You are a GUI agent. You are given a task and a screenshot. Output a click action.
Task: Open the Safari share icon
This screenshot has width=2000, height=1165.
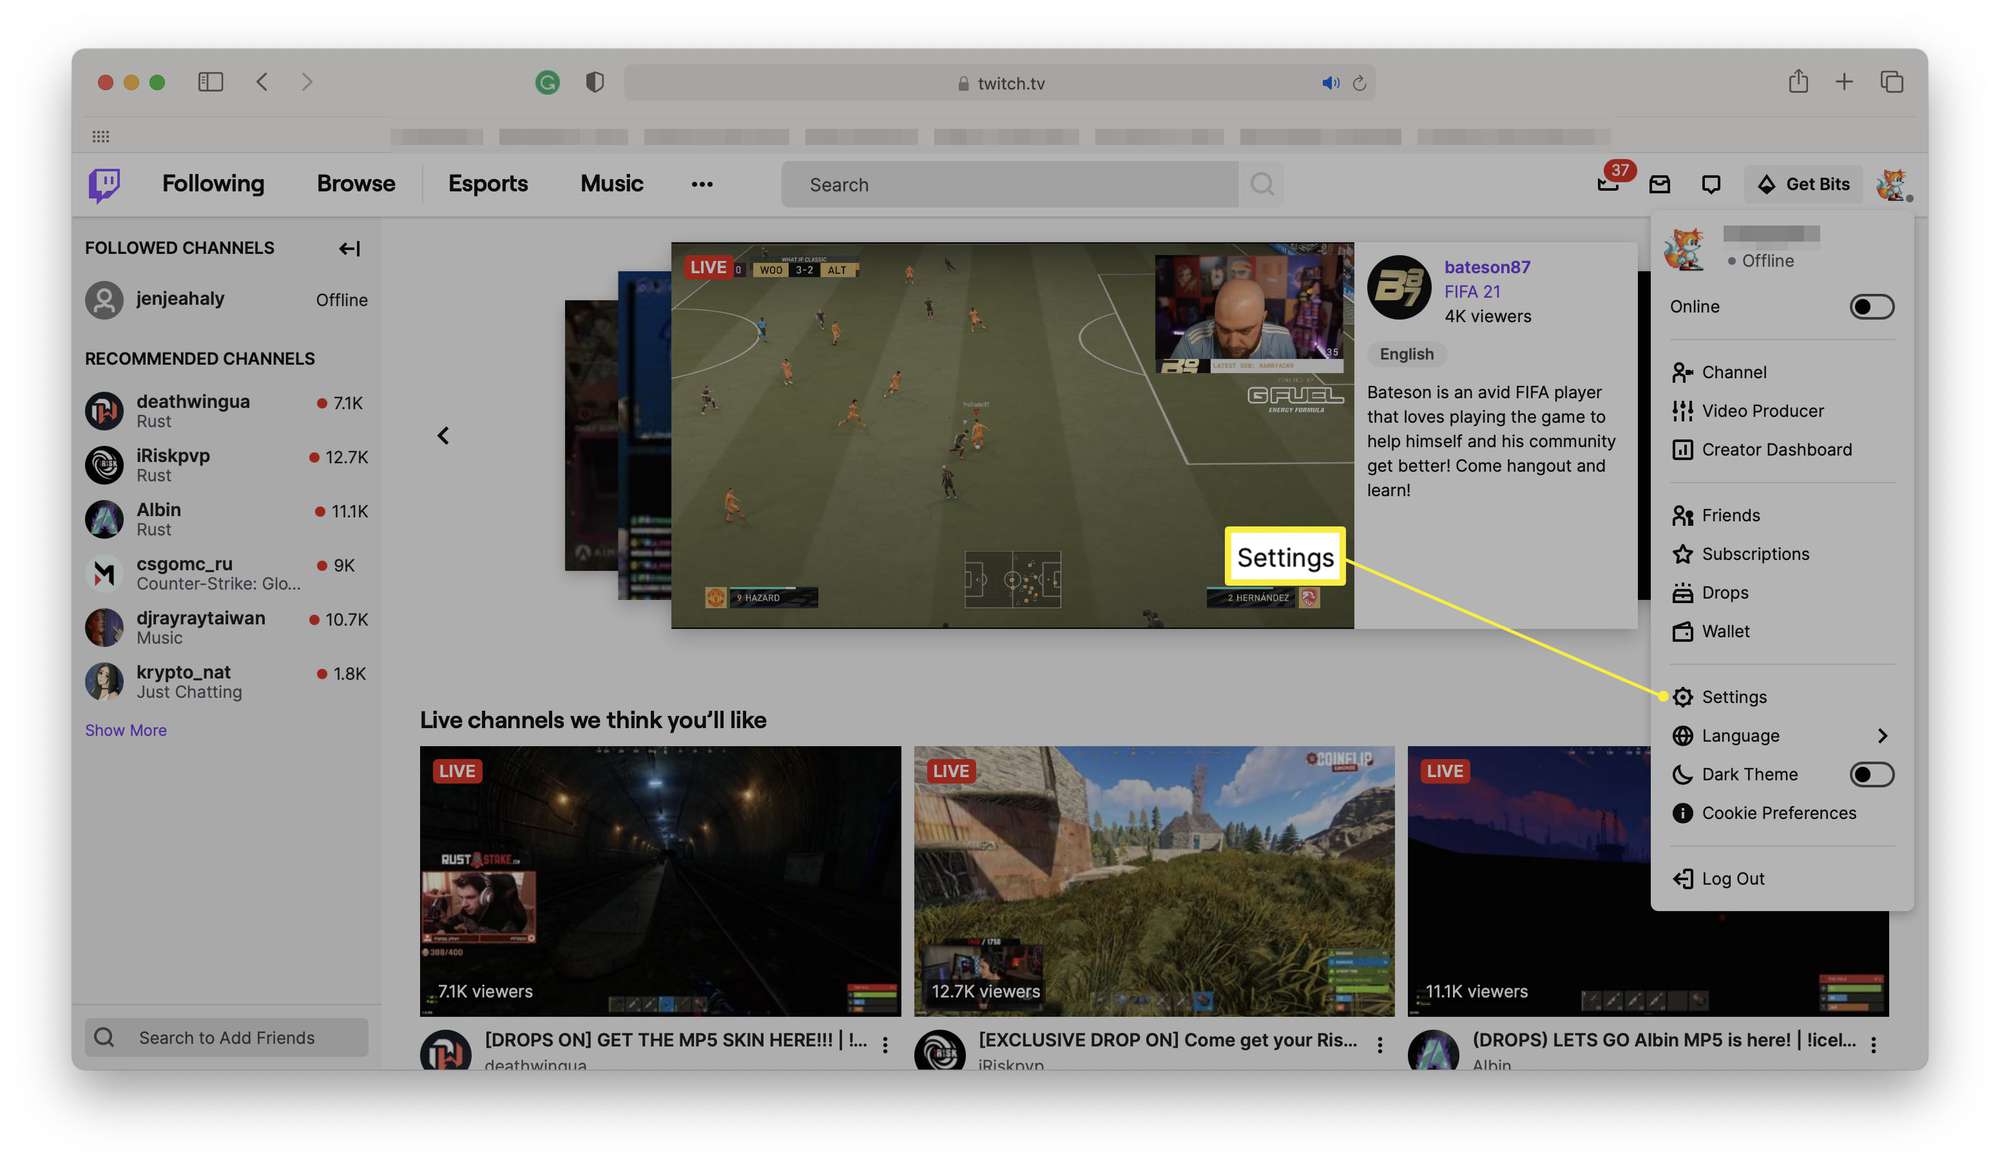[x=1798, y=81]
